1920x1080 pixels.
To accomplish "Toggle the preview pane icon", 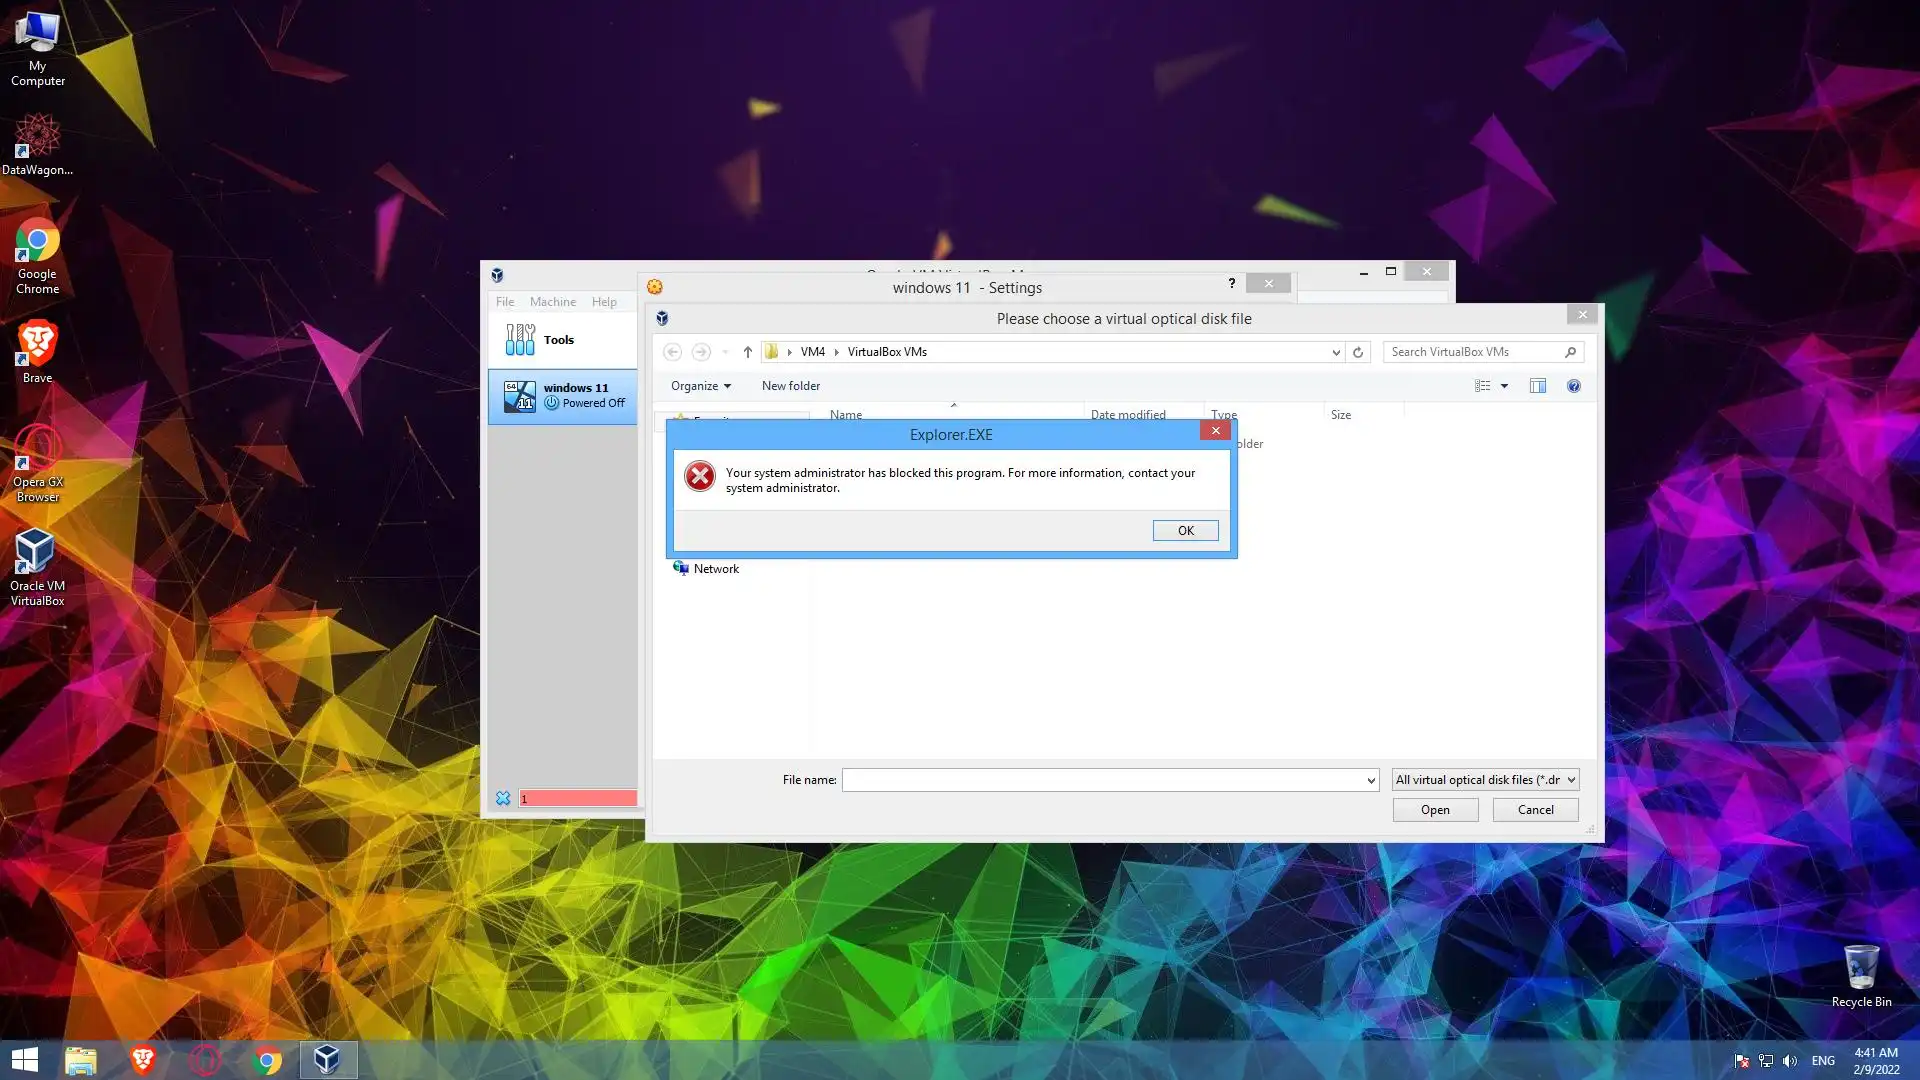I will point(1538,386).
